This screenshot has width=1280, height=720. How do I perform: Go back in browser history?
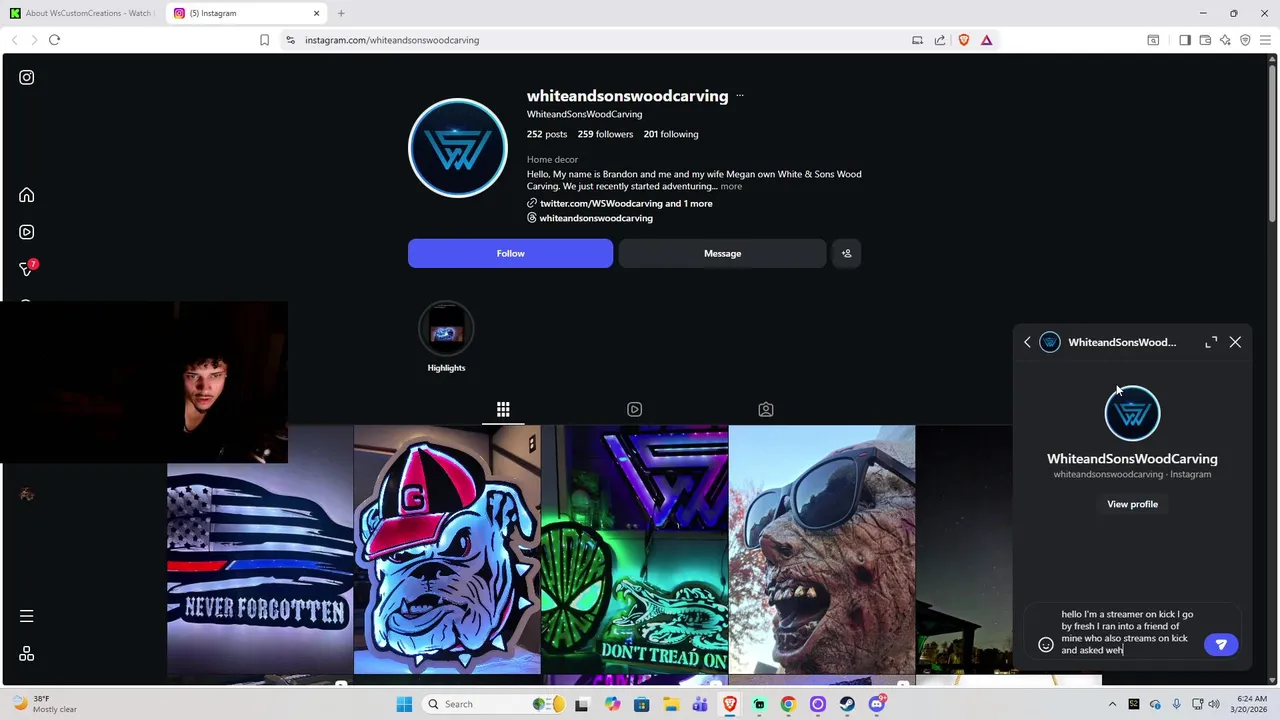click(14, 40)
